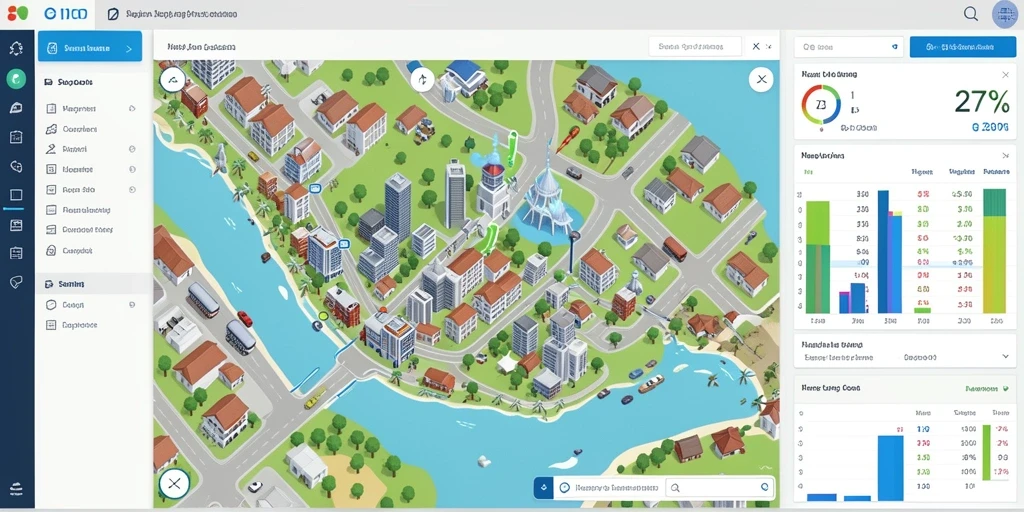Open the user avatar in top bar
1024x512 pixels.
coord(1004,14)
